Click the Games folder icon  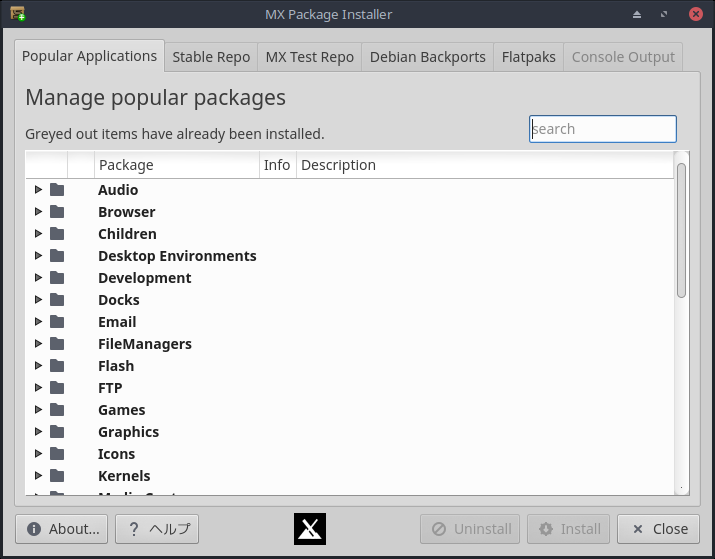point(57,409)
